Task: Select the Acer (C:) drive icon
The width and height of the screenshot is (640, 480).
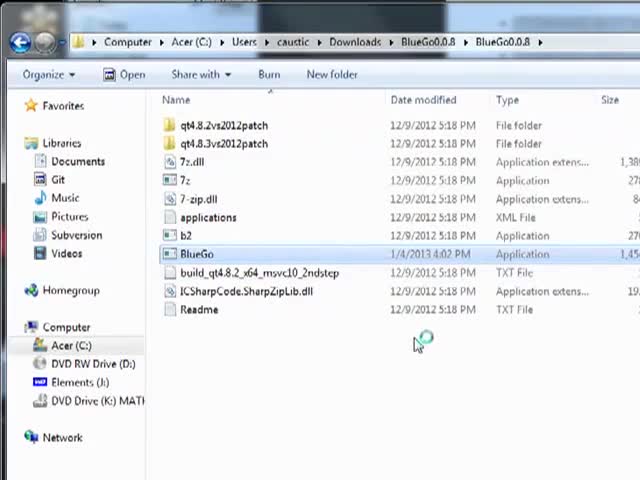Action: (40, 345)
